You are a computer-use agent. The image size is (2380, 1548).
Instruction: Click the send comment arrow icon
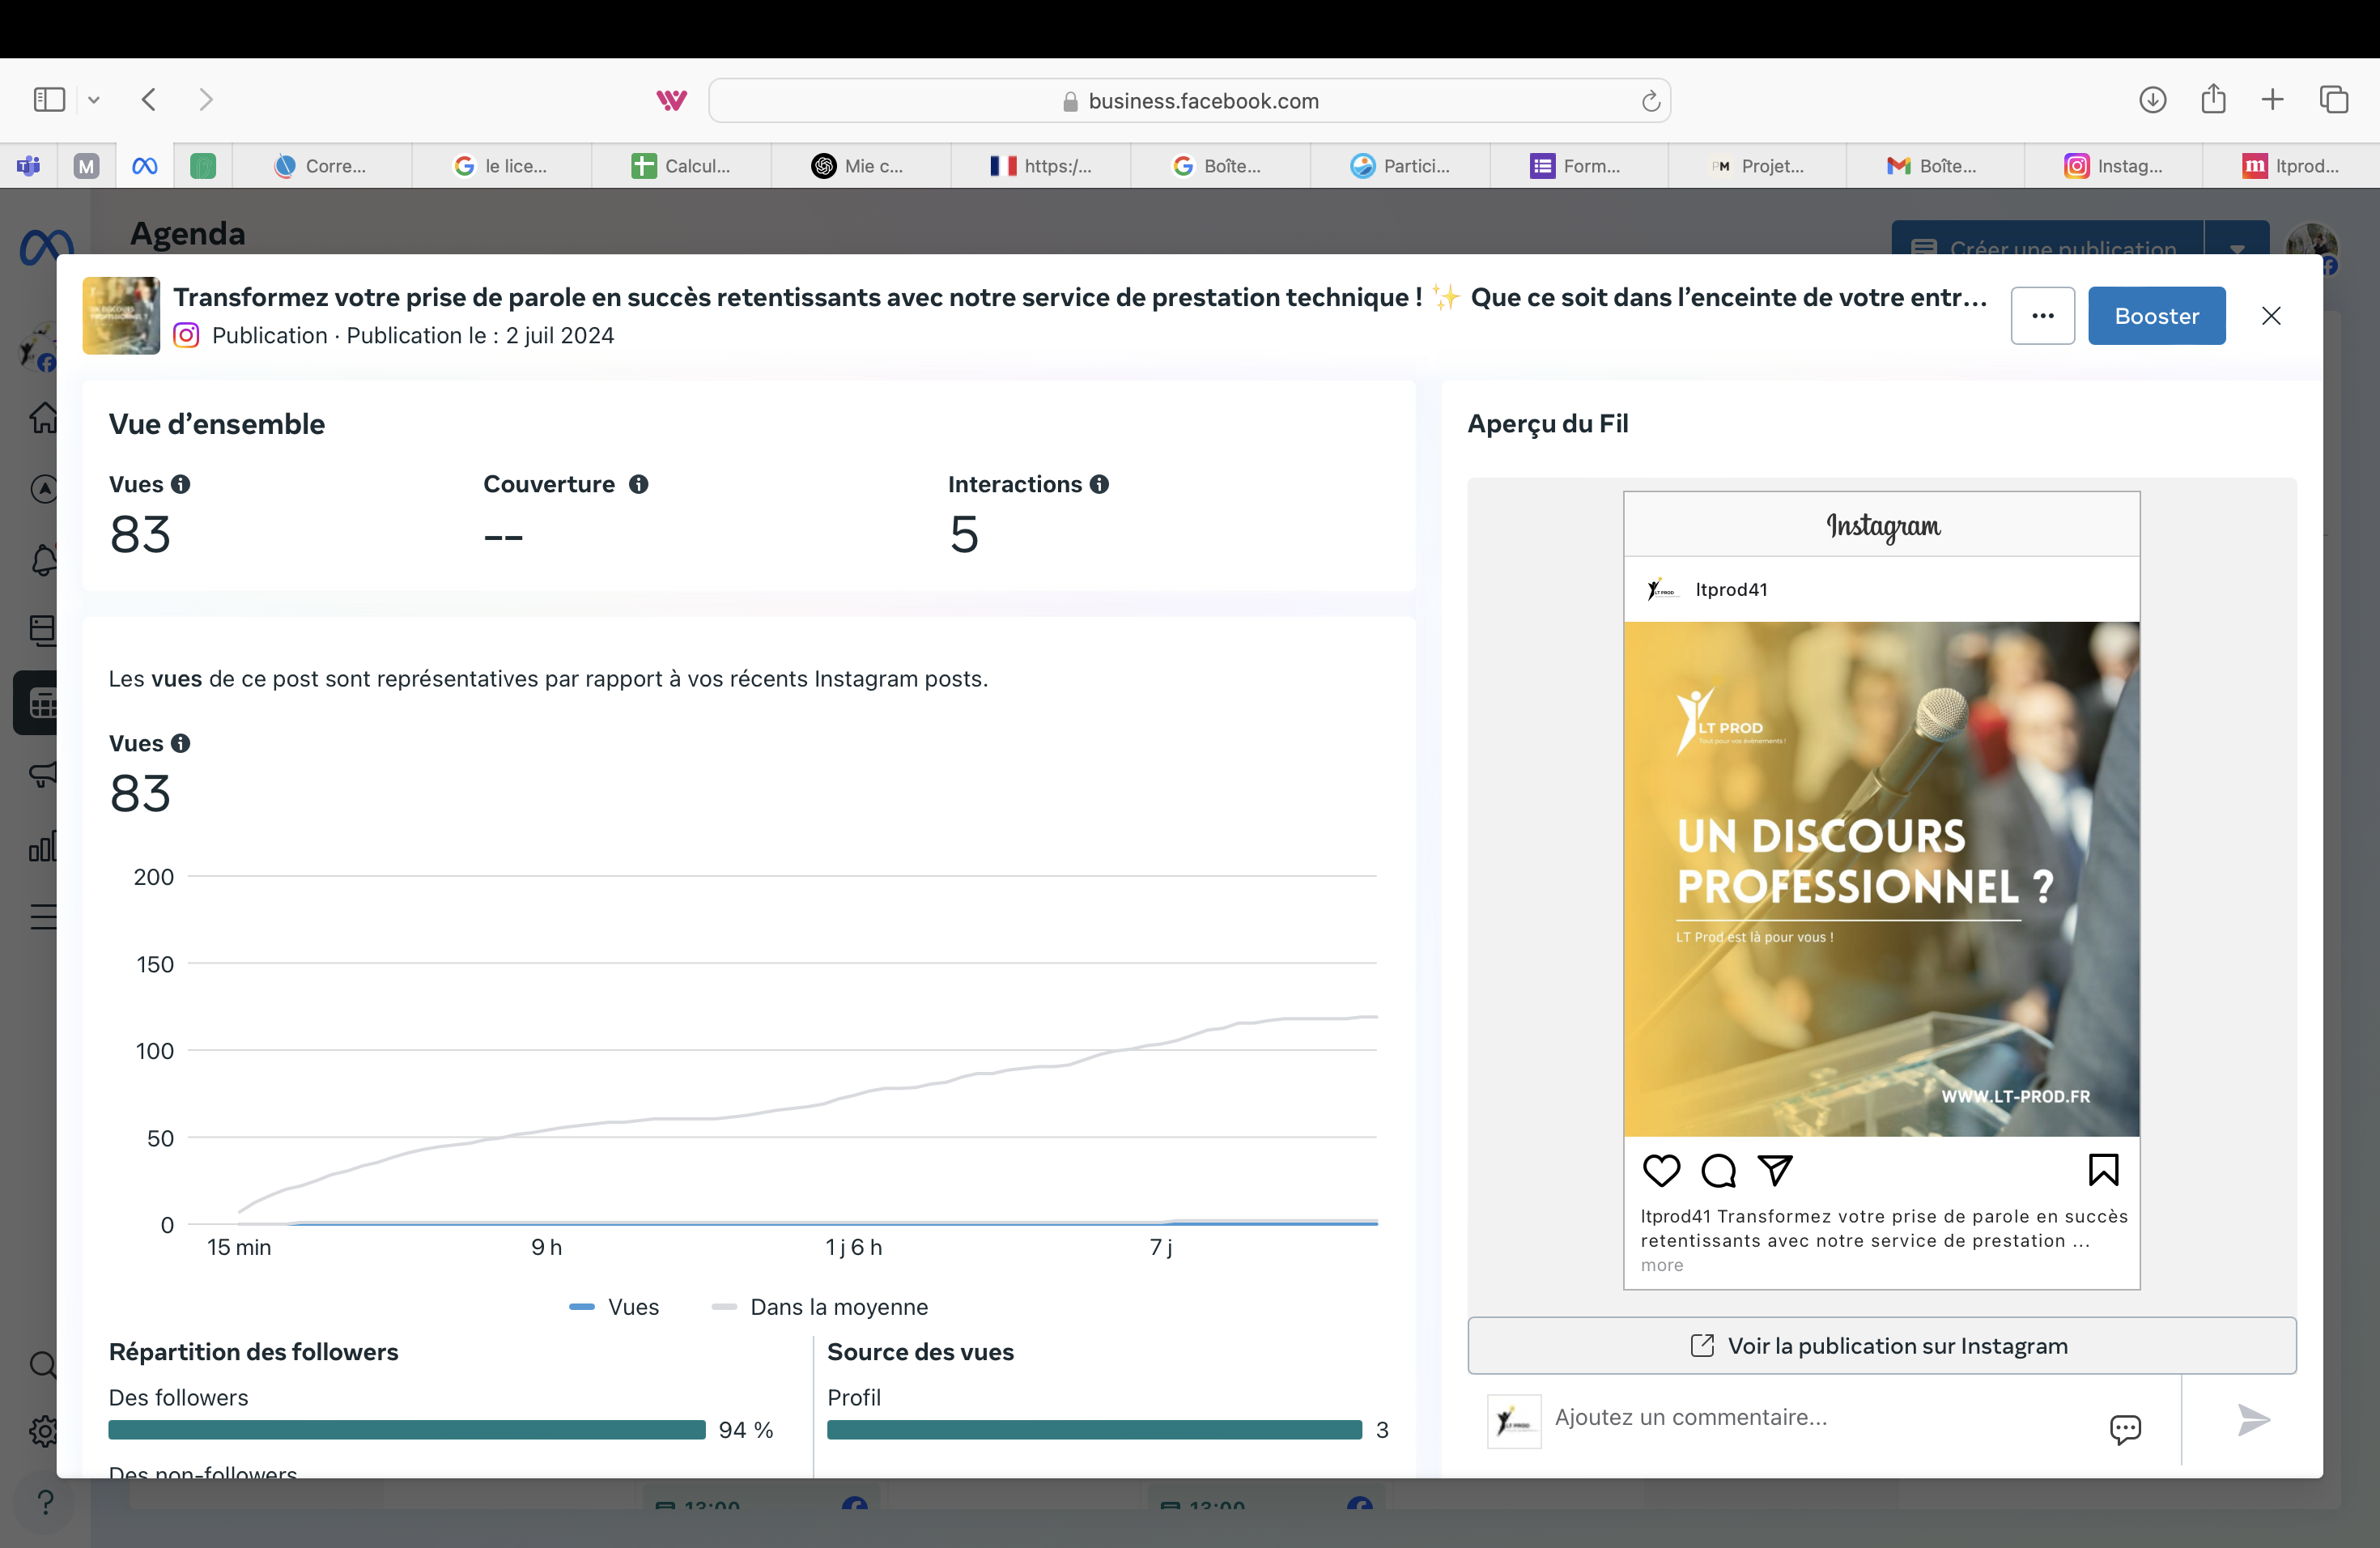(x=2252, y=1420)
